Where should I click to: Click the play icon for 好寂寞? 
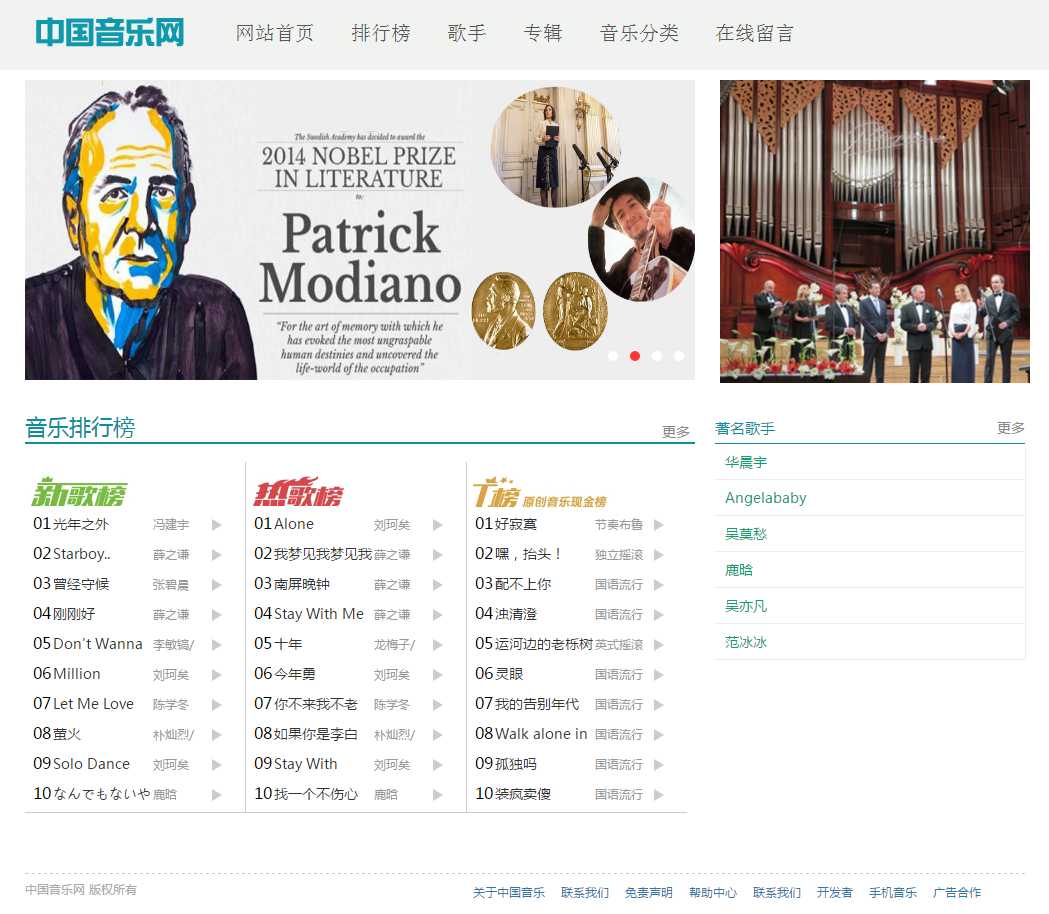(658, 525)
